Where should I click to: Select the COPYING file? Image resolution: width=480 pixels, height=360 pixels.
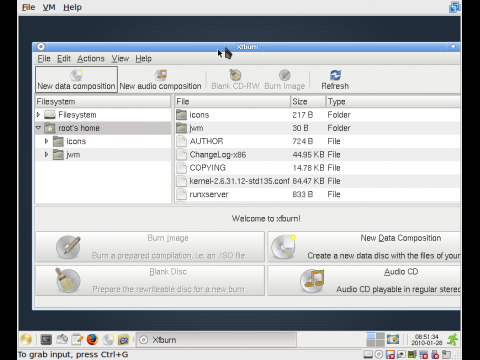coord(318,168)
